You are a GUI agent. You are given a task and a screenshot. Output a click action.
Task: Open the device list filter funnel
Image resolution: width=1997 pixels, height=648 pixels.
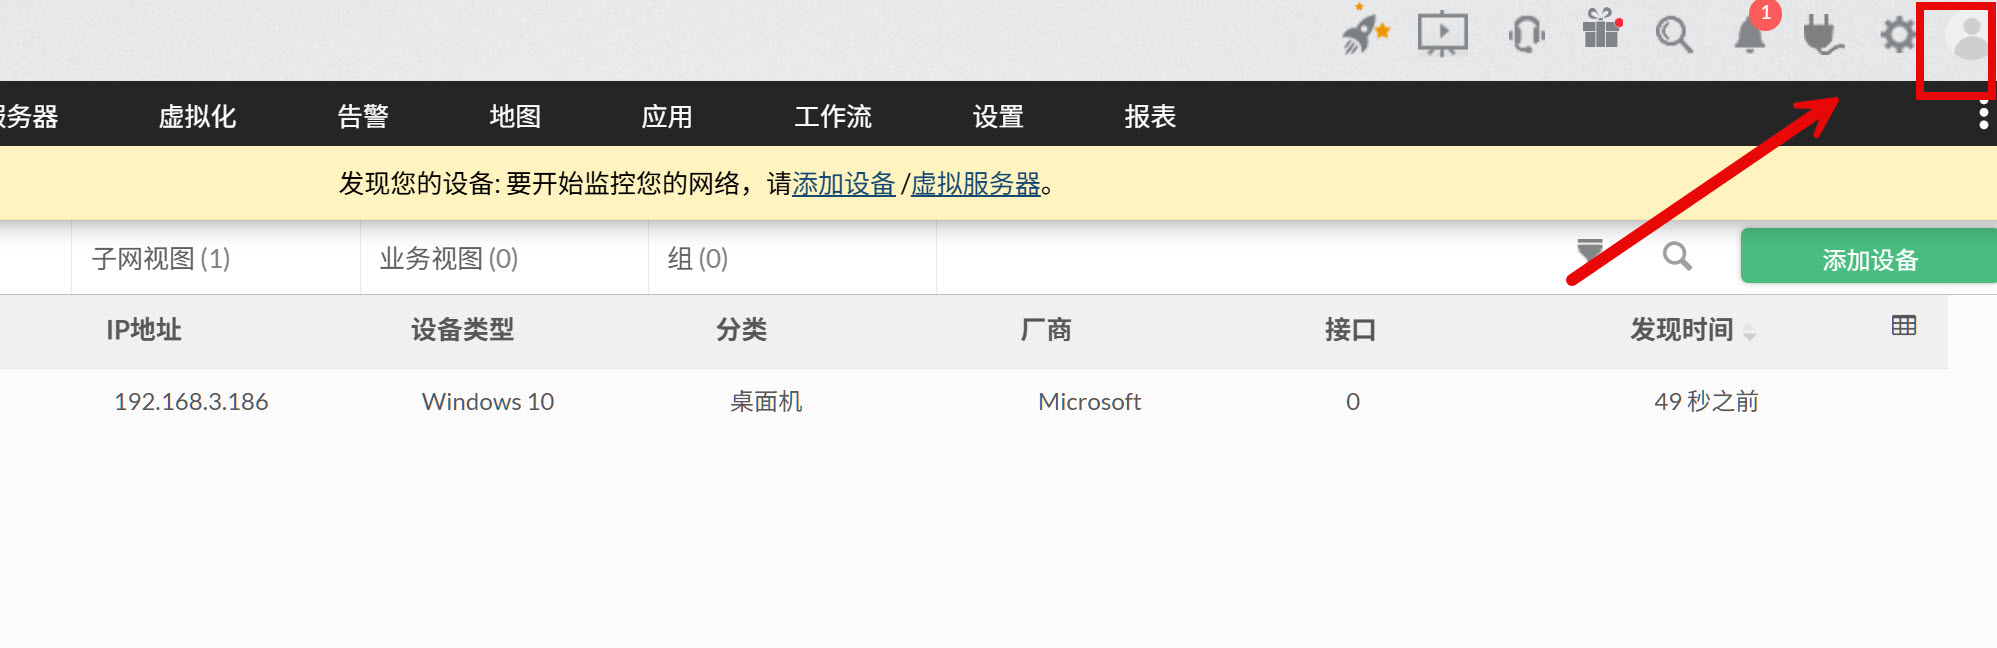point(1590,253)
